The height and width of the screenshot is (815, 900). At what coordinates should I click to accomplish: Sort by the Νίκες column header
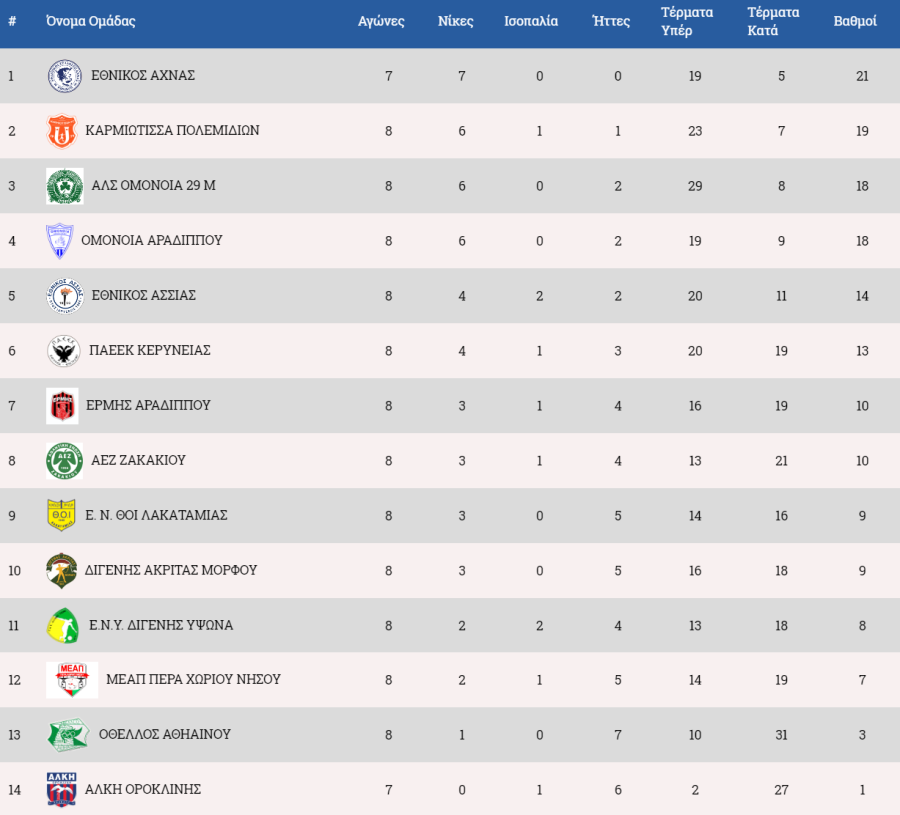pos(456,21)
